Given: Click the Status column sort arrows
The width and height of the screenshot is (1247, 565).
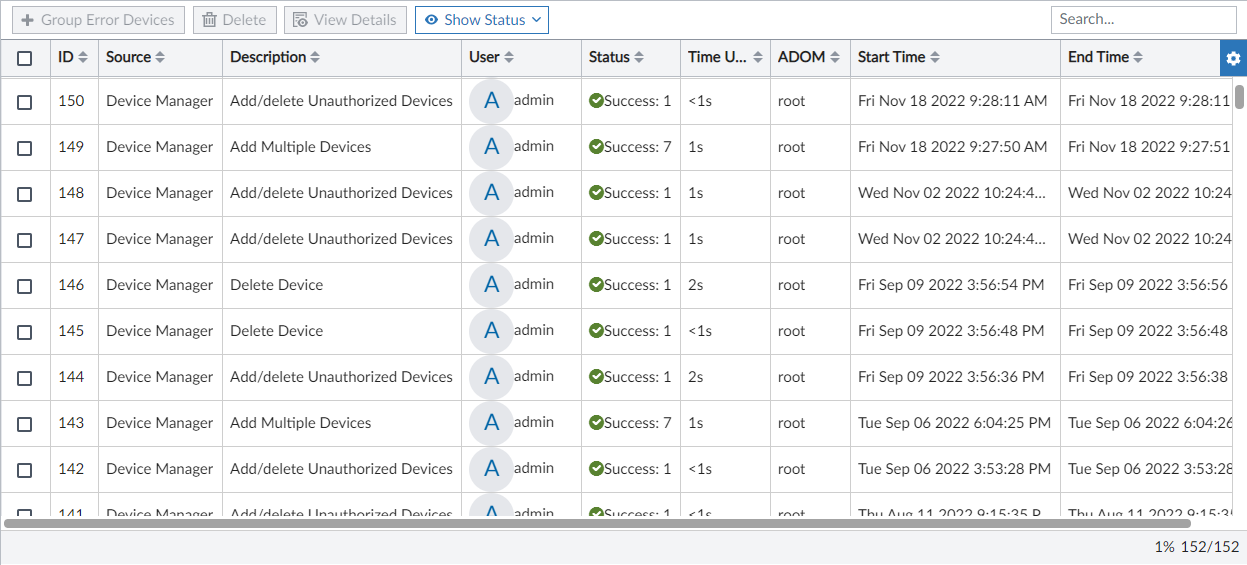Looking at the screenshot, I should coord(639,58).
